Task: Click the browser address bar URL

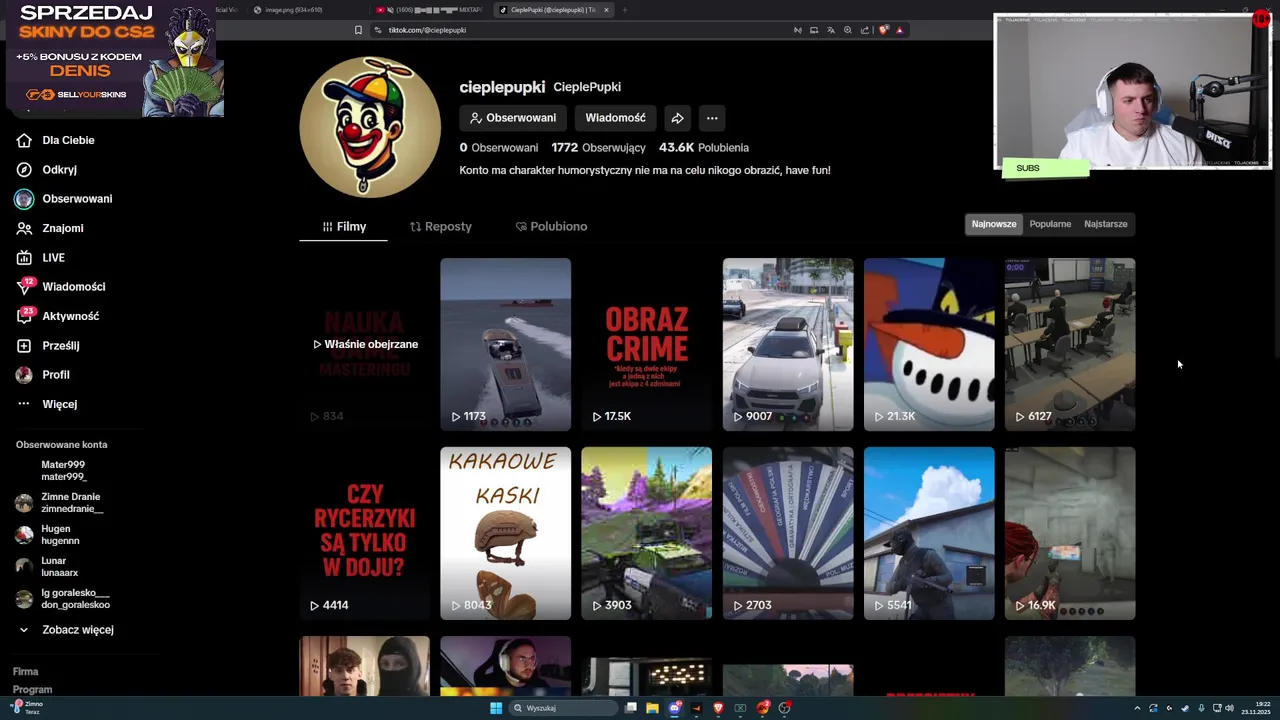Action: pos(427,30)
